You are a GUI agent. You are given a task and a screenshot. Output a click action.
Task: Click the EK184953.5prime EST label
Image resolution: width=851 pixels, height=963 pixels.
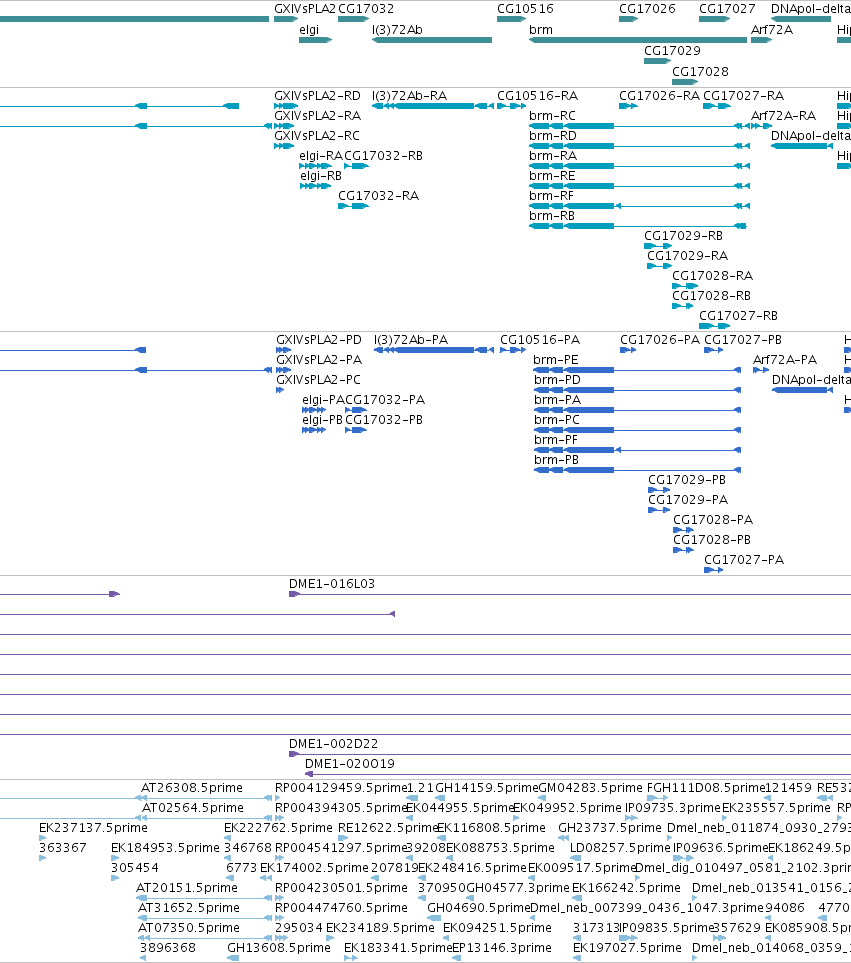point(165,848)
